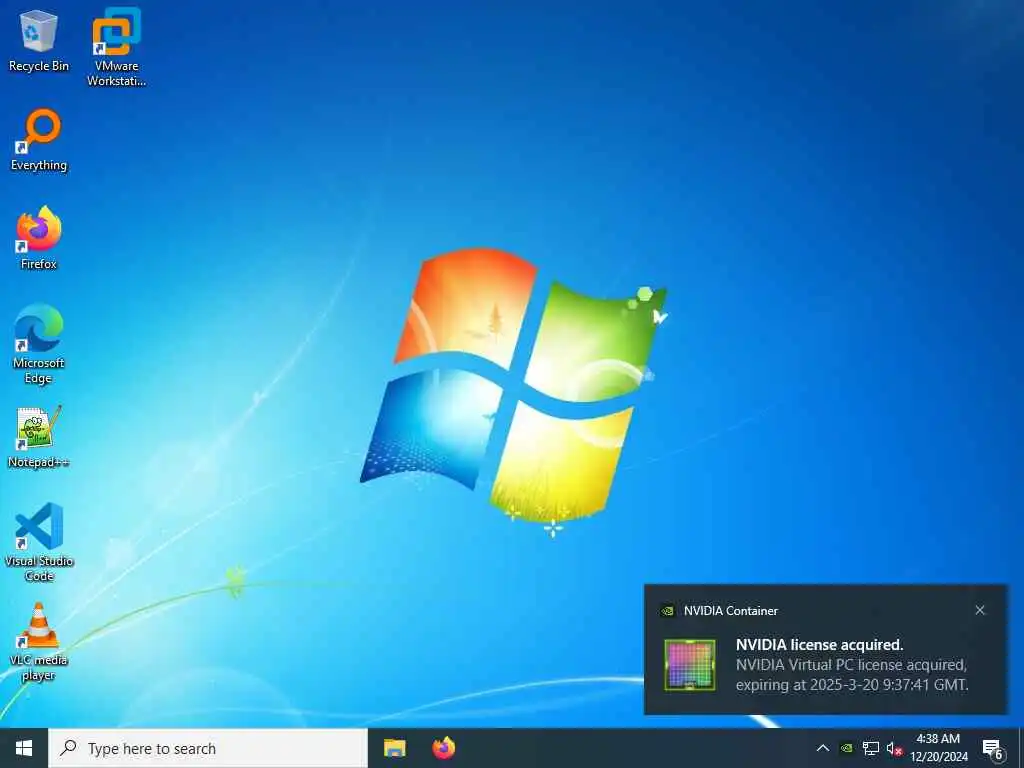Screen dimensions: 1024x768
Task: Click the NVIDIA Container notification title
Action: click(x=731, y=611)
